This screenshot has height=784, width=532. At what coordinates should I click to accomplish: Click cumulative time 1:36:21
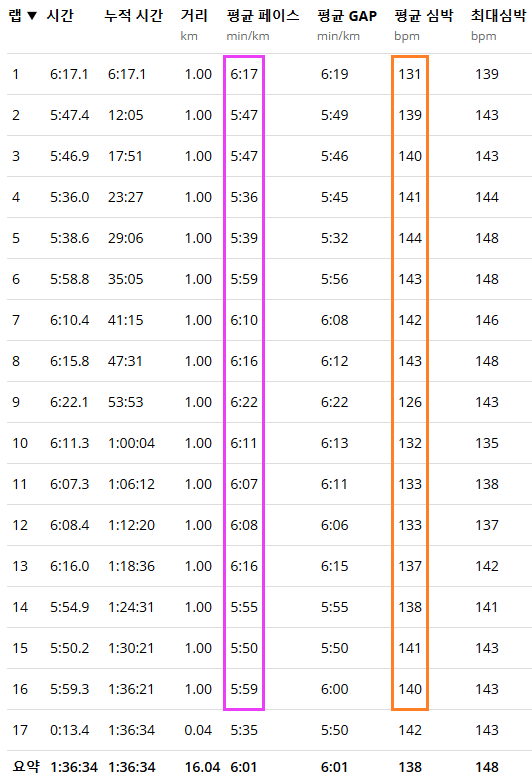pos(132,689)
